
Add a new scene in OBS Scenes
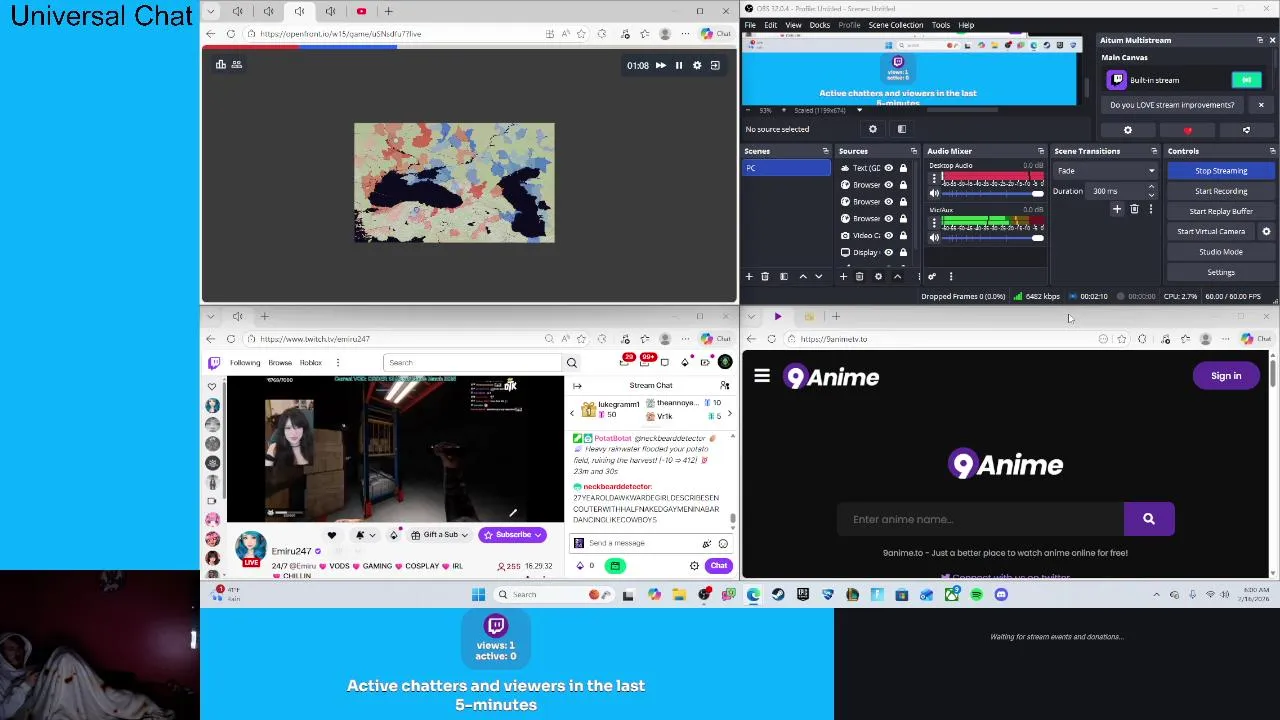point(749,277)
